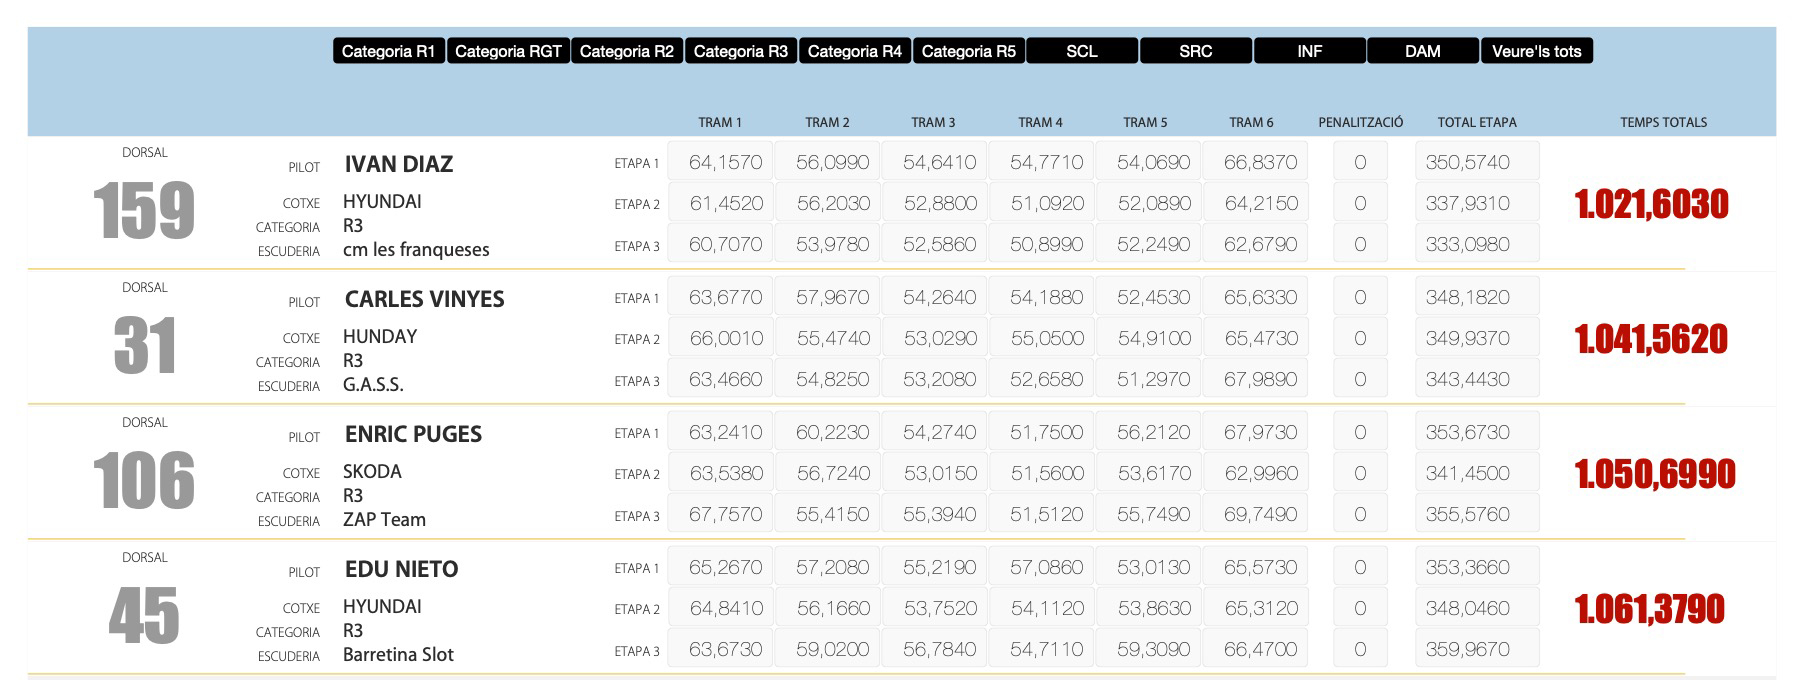The height and width of the screenshot is (680, 1803).
Task: Select the DAM category button
Action: click(1422, 51)
